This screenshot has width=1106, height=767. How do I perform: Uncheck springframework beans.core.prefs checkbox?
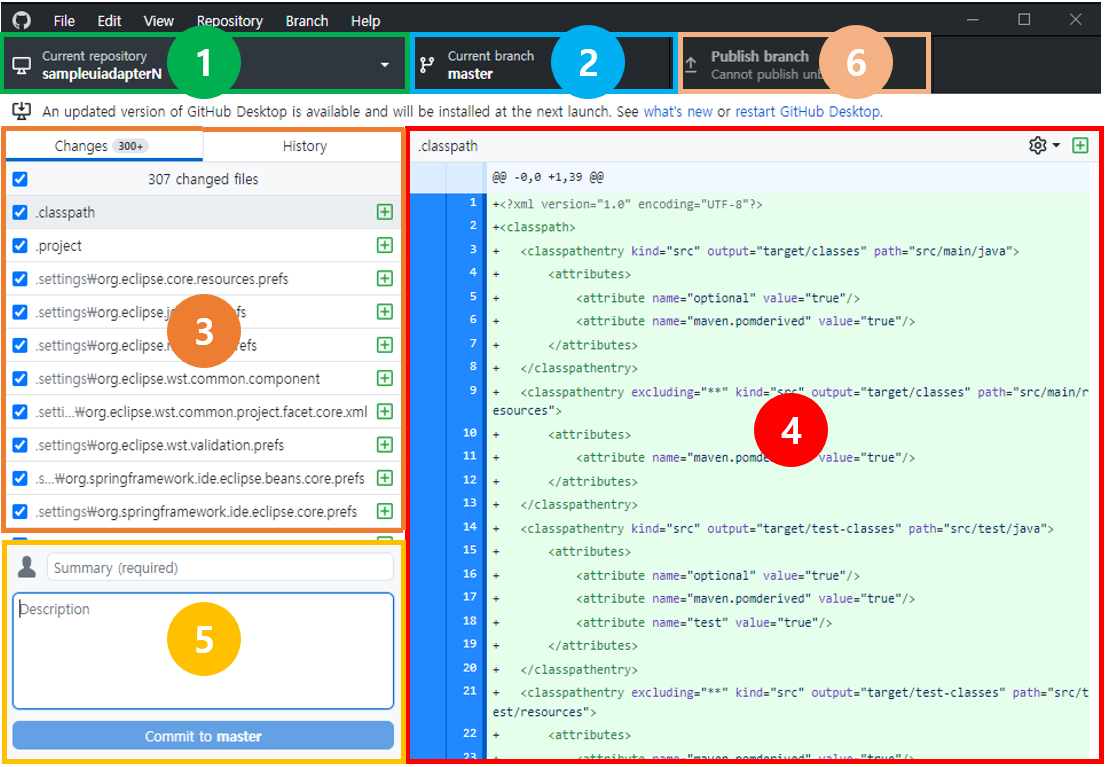click(20, 478)
